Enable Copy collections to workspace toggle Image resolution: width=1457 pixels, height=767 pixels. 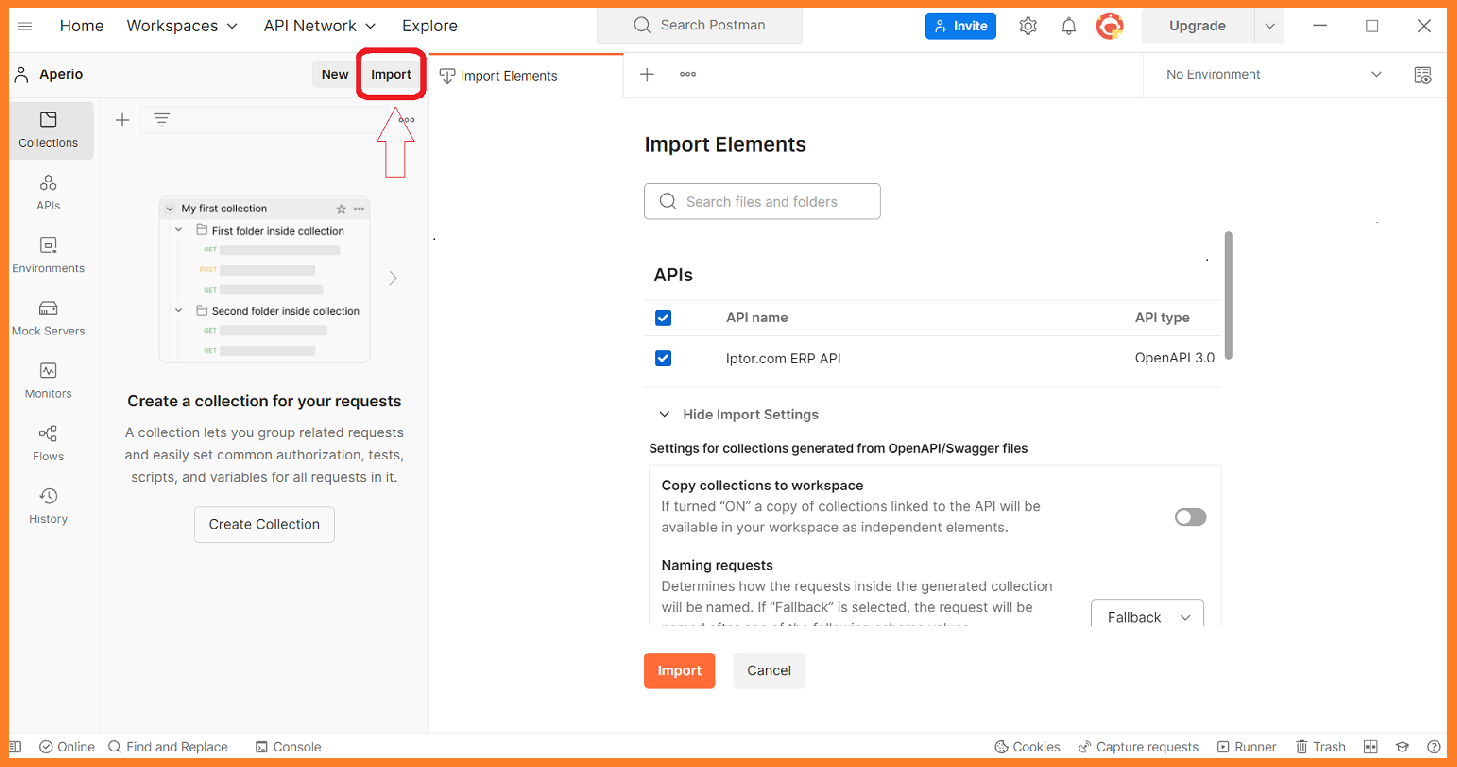coord(1190,517)
